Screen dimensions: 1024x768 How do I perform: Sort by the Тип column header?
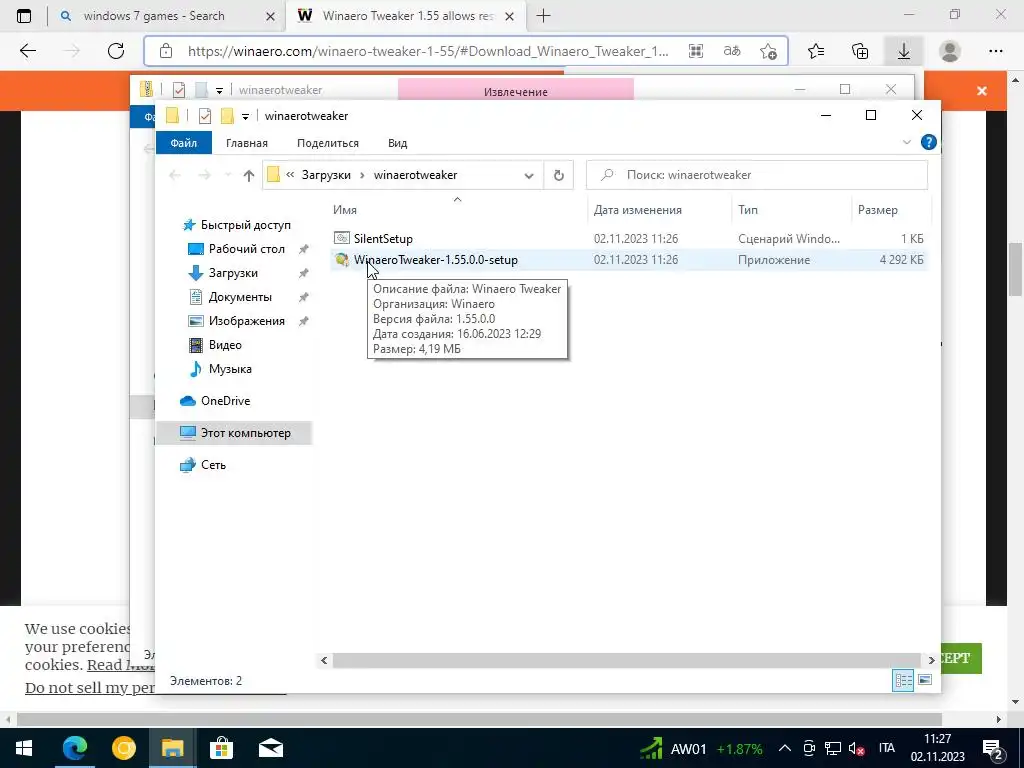pos(748,210)
